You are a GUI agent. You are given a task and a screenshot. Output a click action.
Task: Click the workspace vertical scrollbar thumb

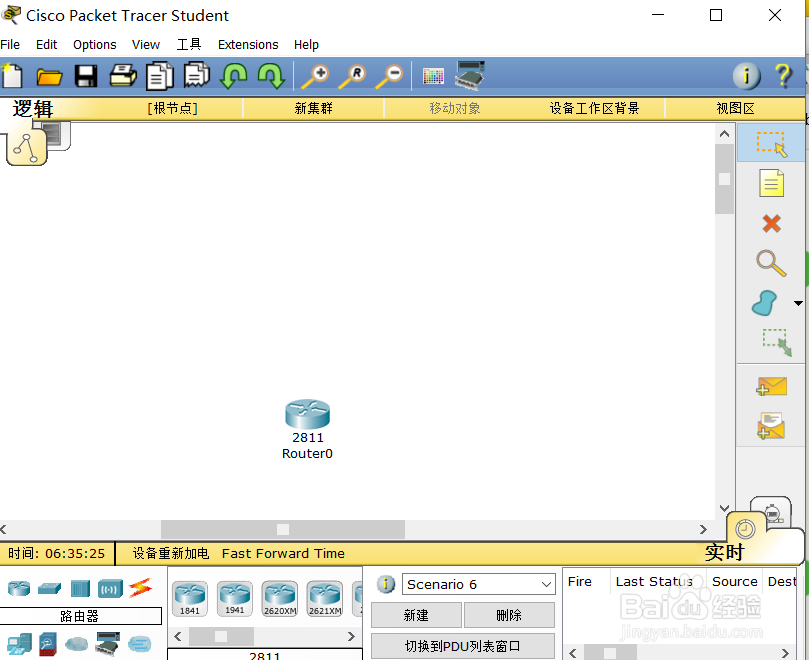724,179
